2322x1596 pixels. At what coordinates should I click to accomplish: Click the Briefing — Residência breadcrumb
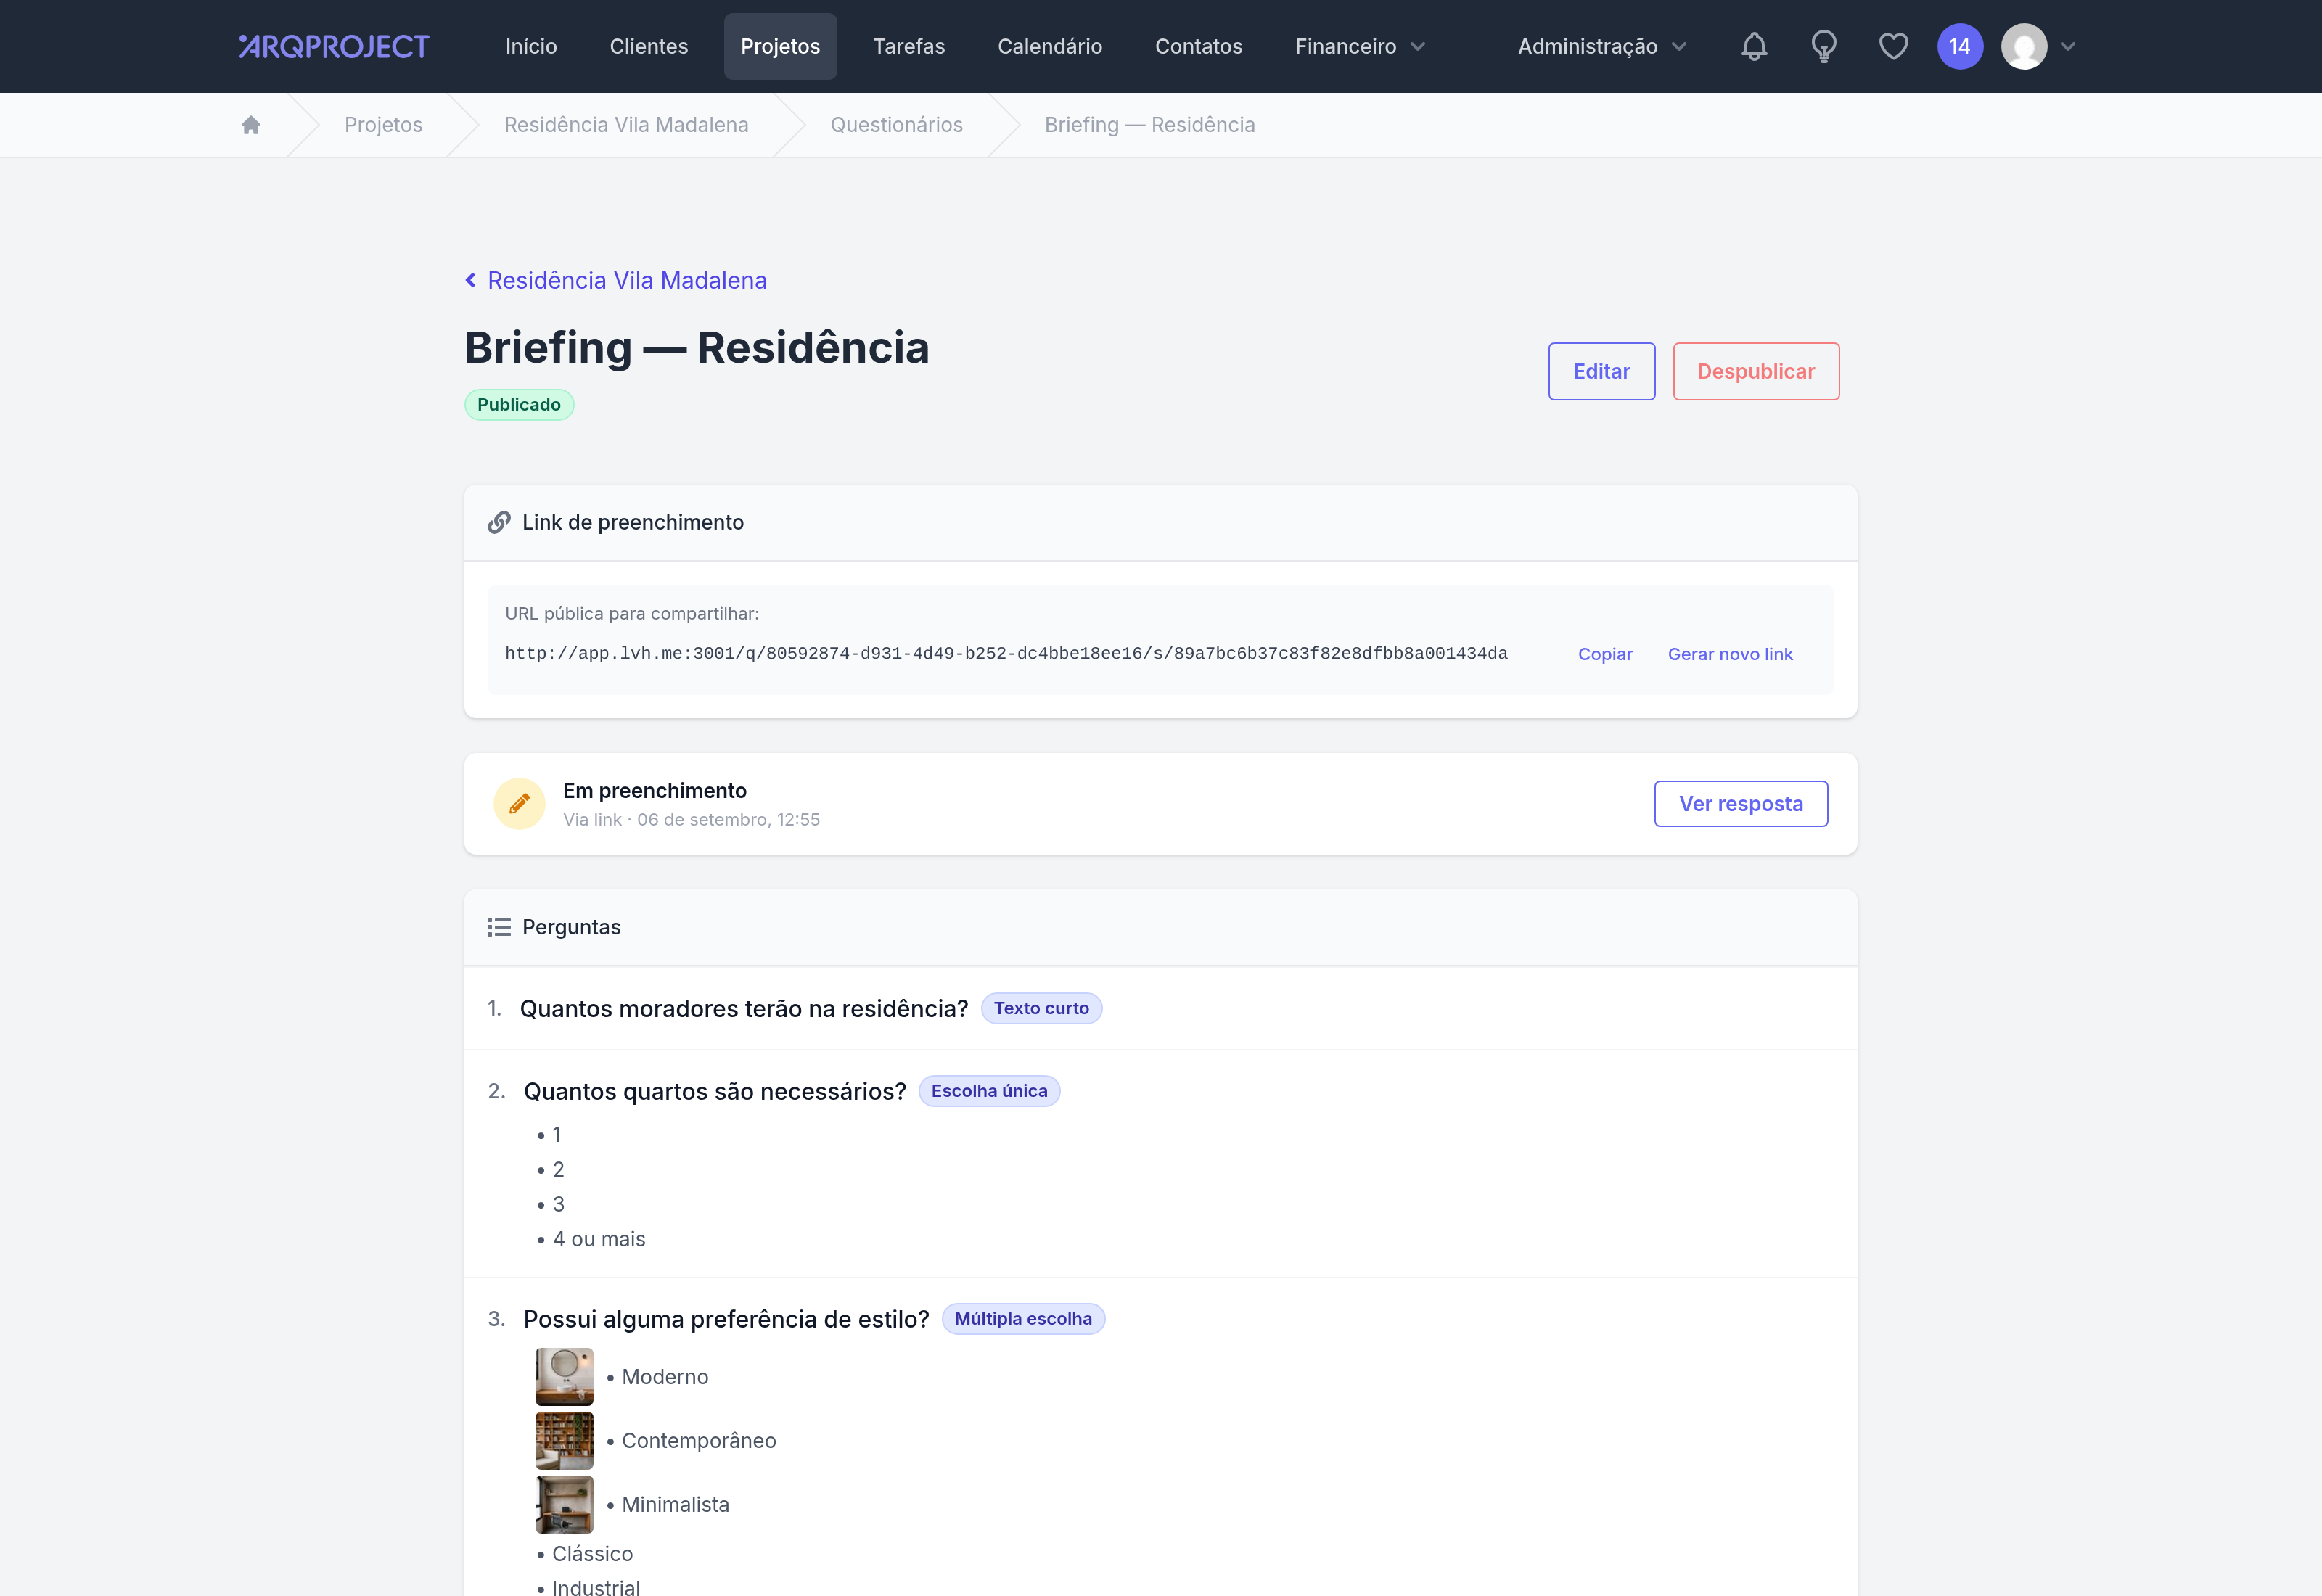click(1150, 125)
